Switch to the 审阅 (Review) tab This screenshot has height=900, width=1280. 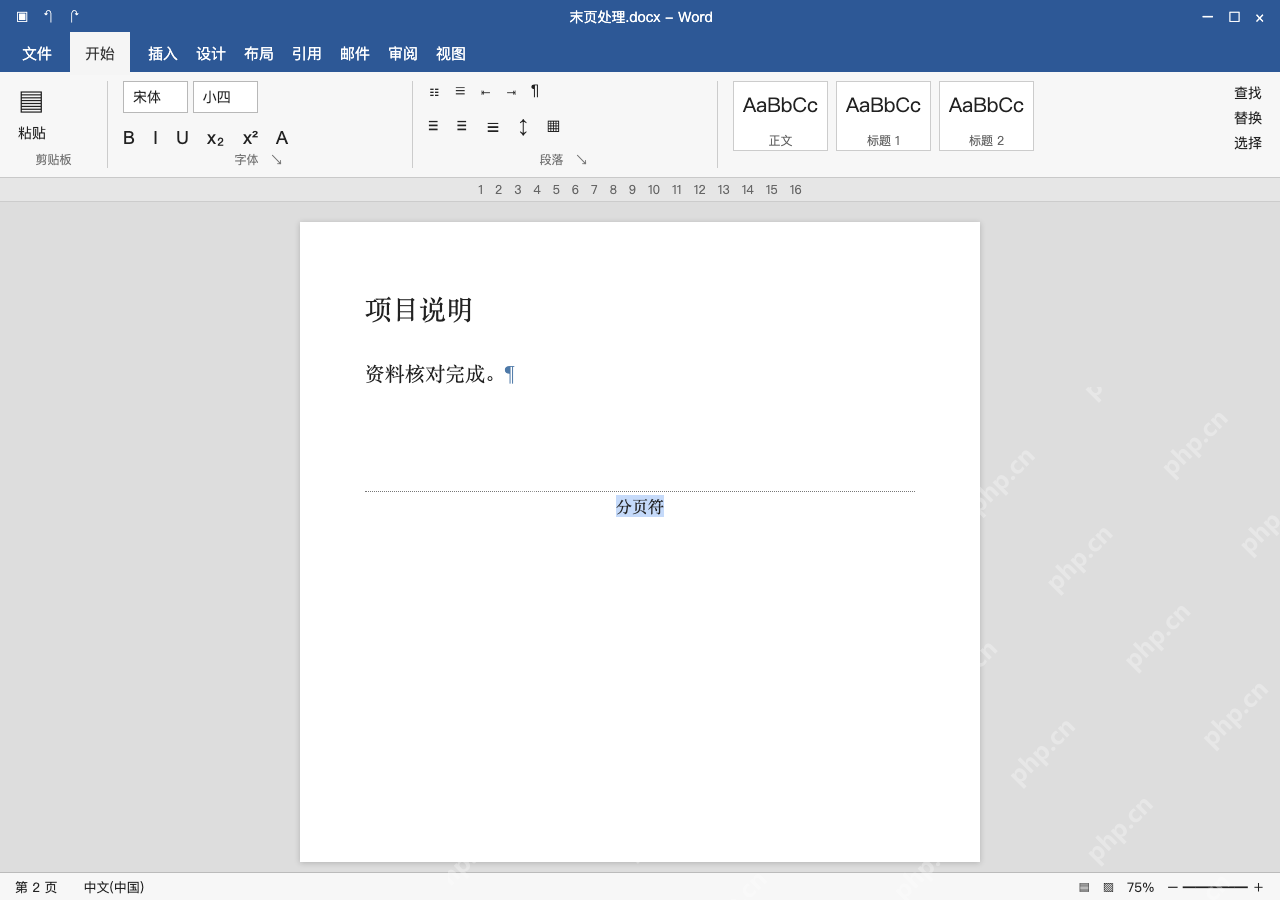coord(403,54)
